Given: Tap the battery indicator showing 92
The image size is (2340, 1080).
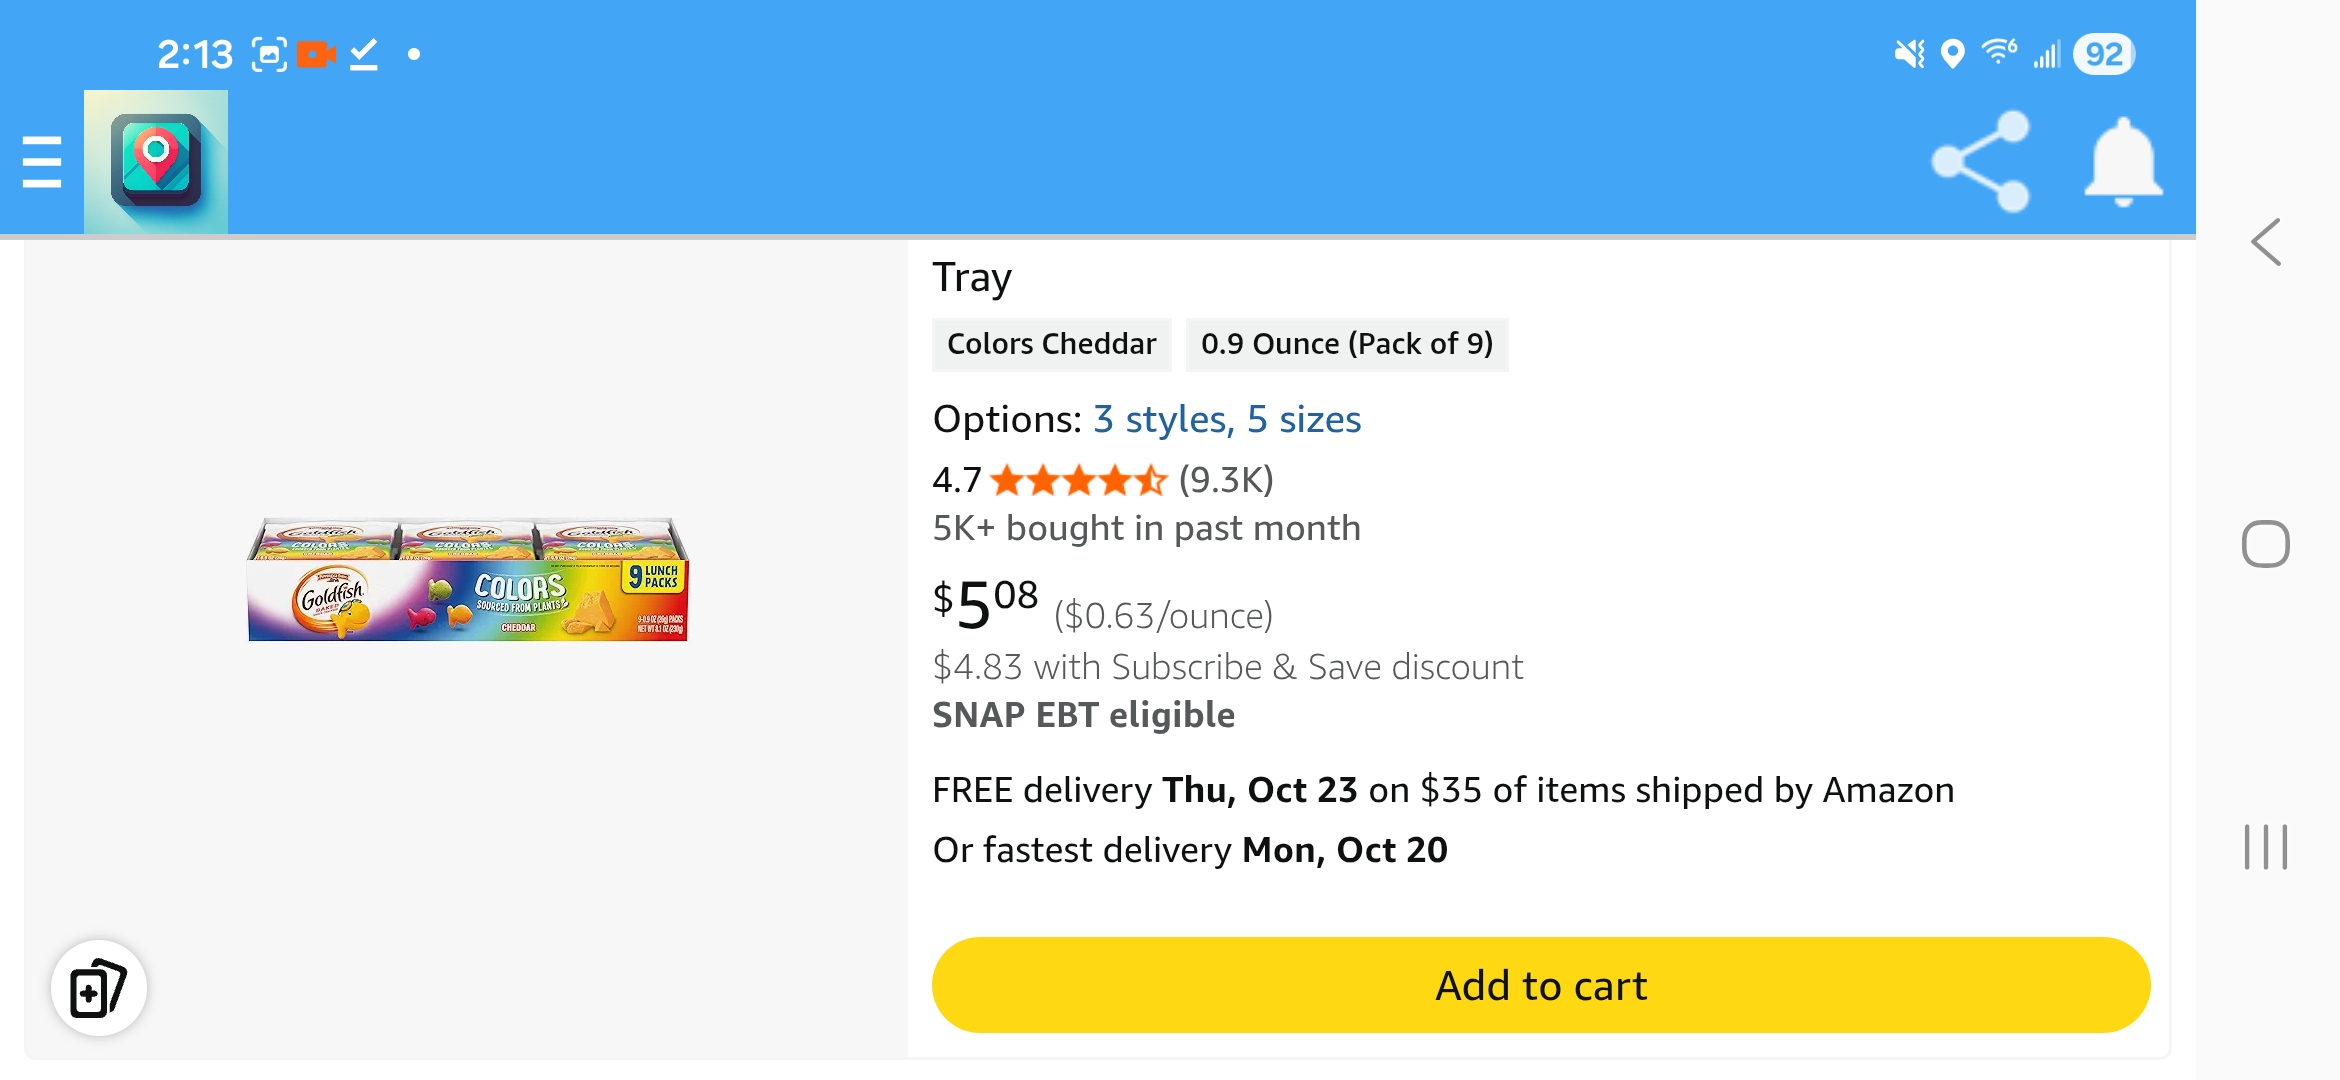Looking at the screenshot, I should coord(2103,54).
